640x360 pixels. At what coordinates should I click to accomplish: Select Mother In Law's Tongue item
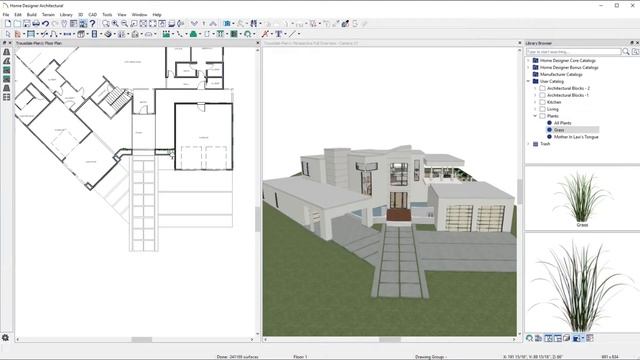pyautogui.click(x=576, y=137)
